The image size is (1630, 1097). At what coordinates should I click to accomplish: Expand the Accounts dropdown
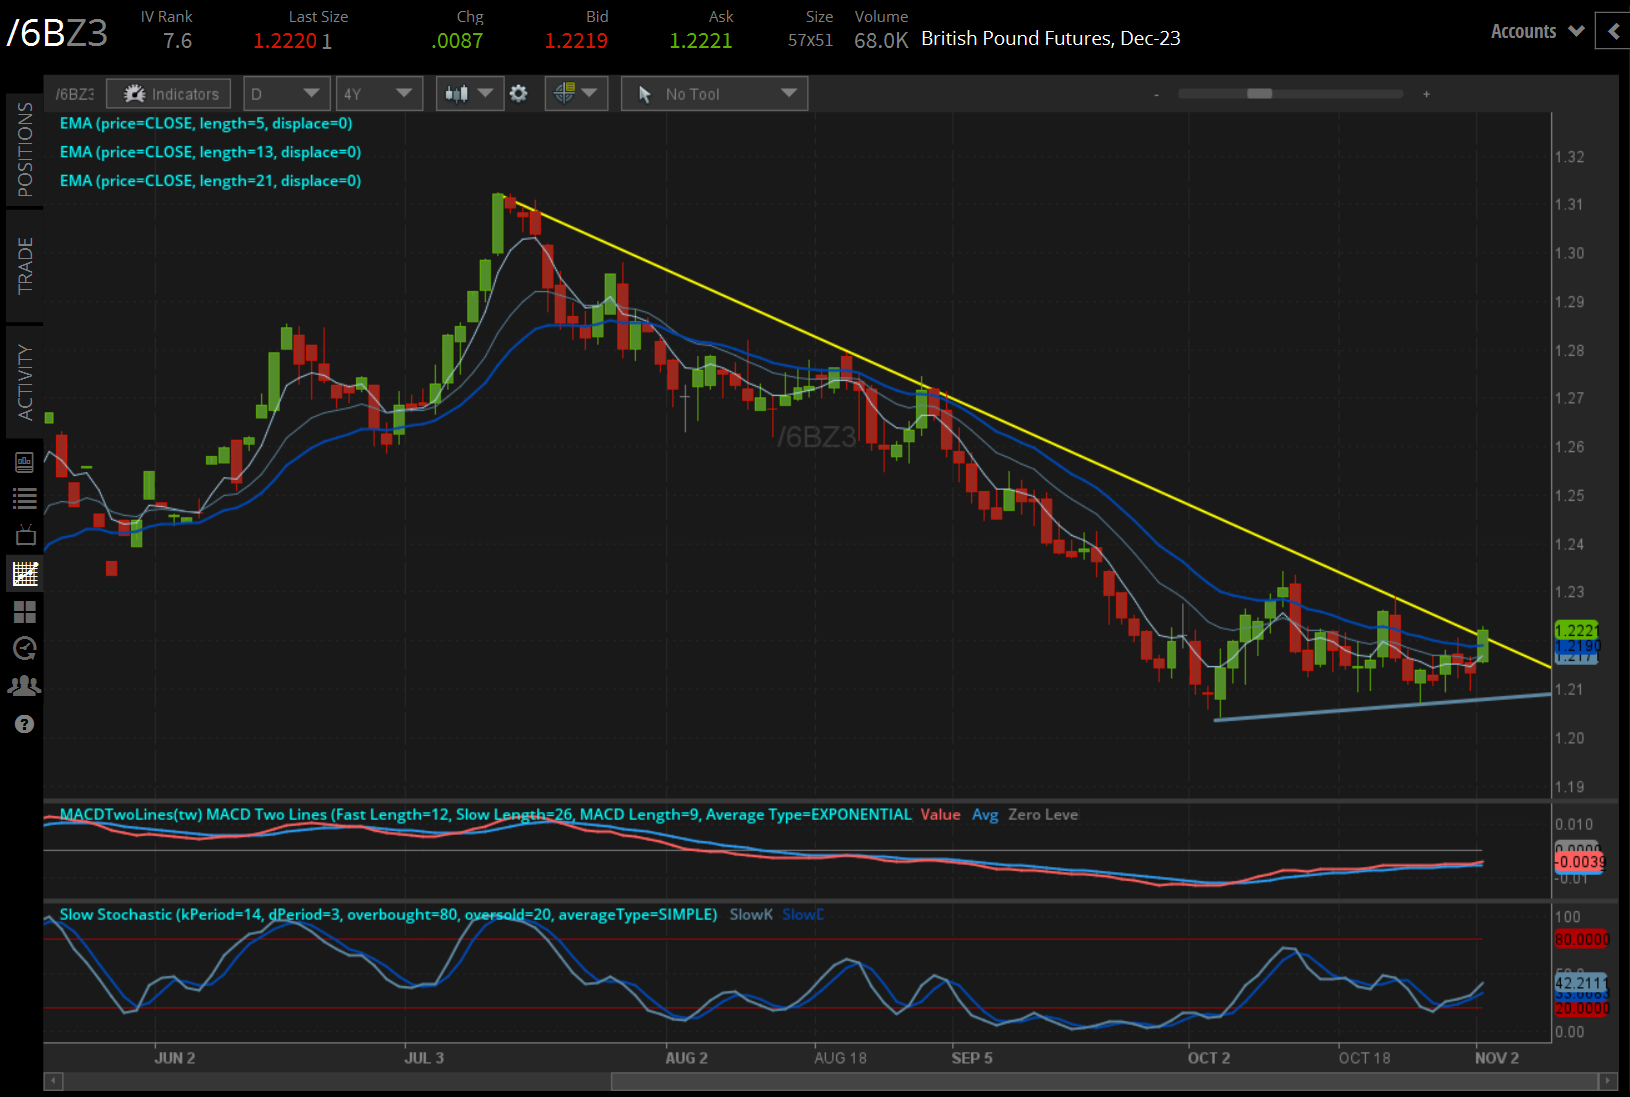tap(1537, 31)
